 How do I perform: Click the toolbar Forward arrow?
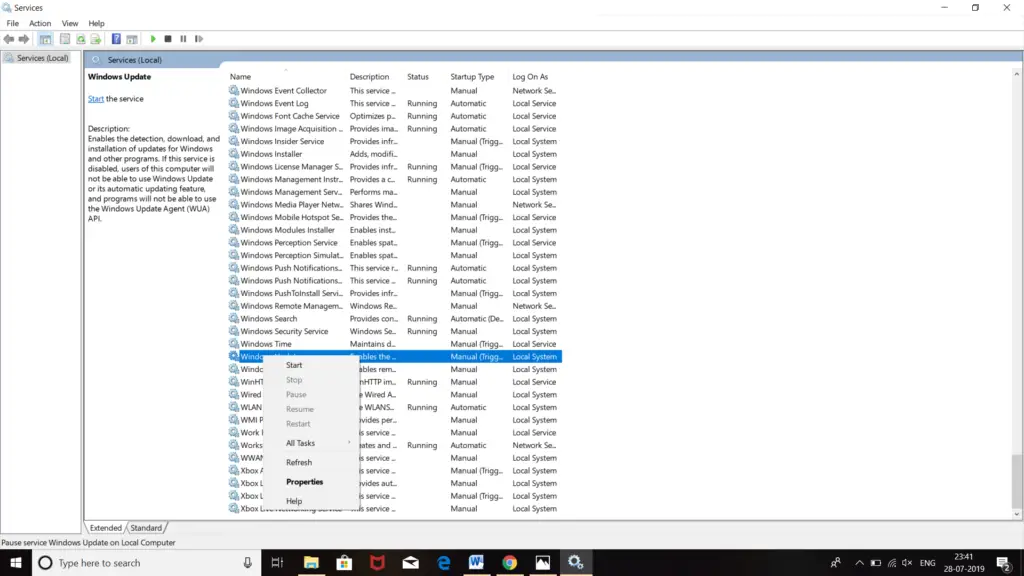click(24, 39)
